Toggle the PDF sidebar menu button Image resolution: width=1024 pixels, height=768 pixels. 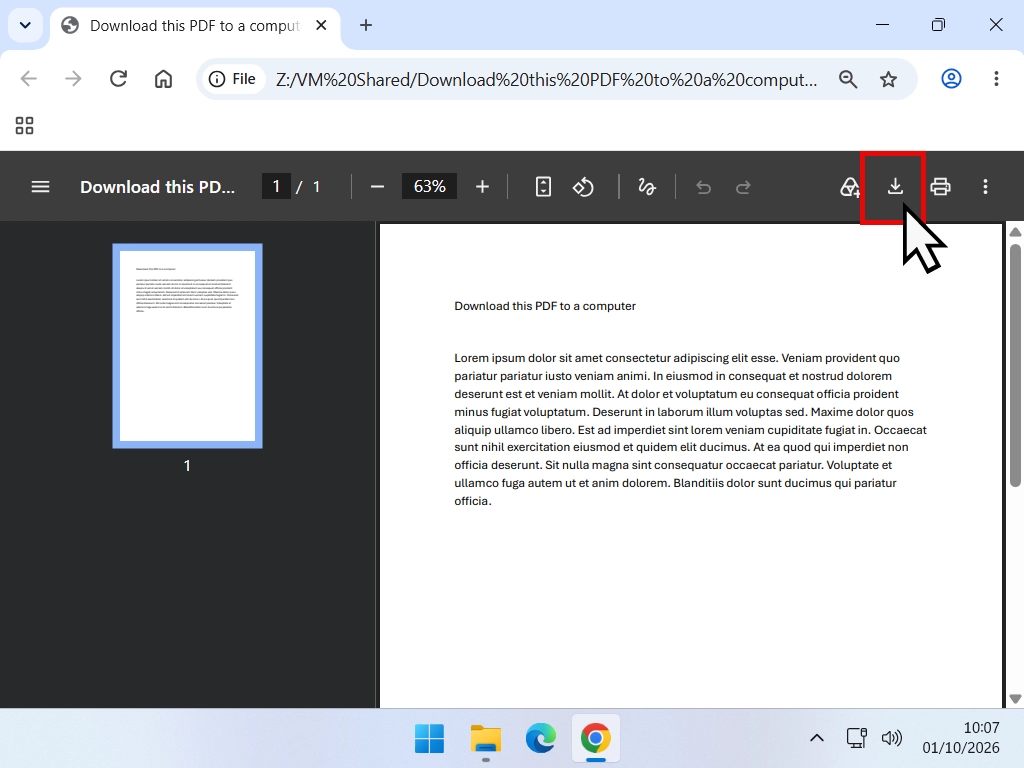(40, 187)
